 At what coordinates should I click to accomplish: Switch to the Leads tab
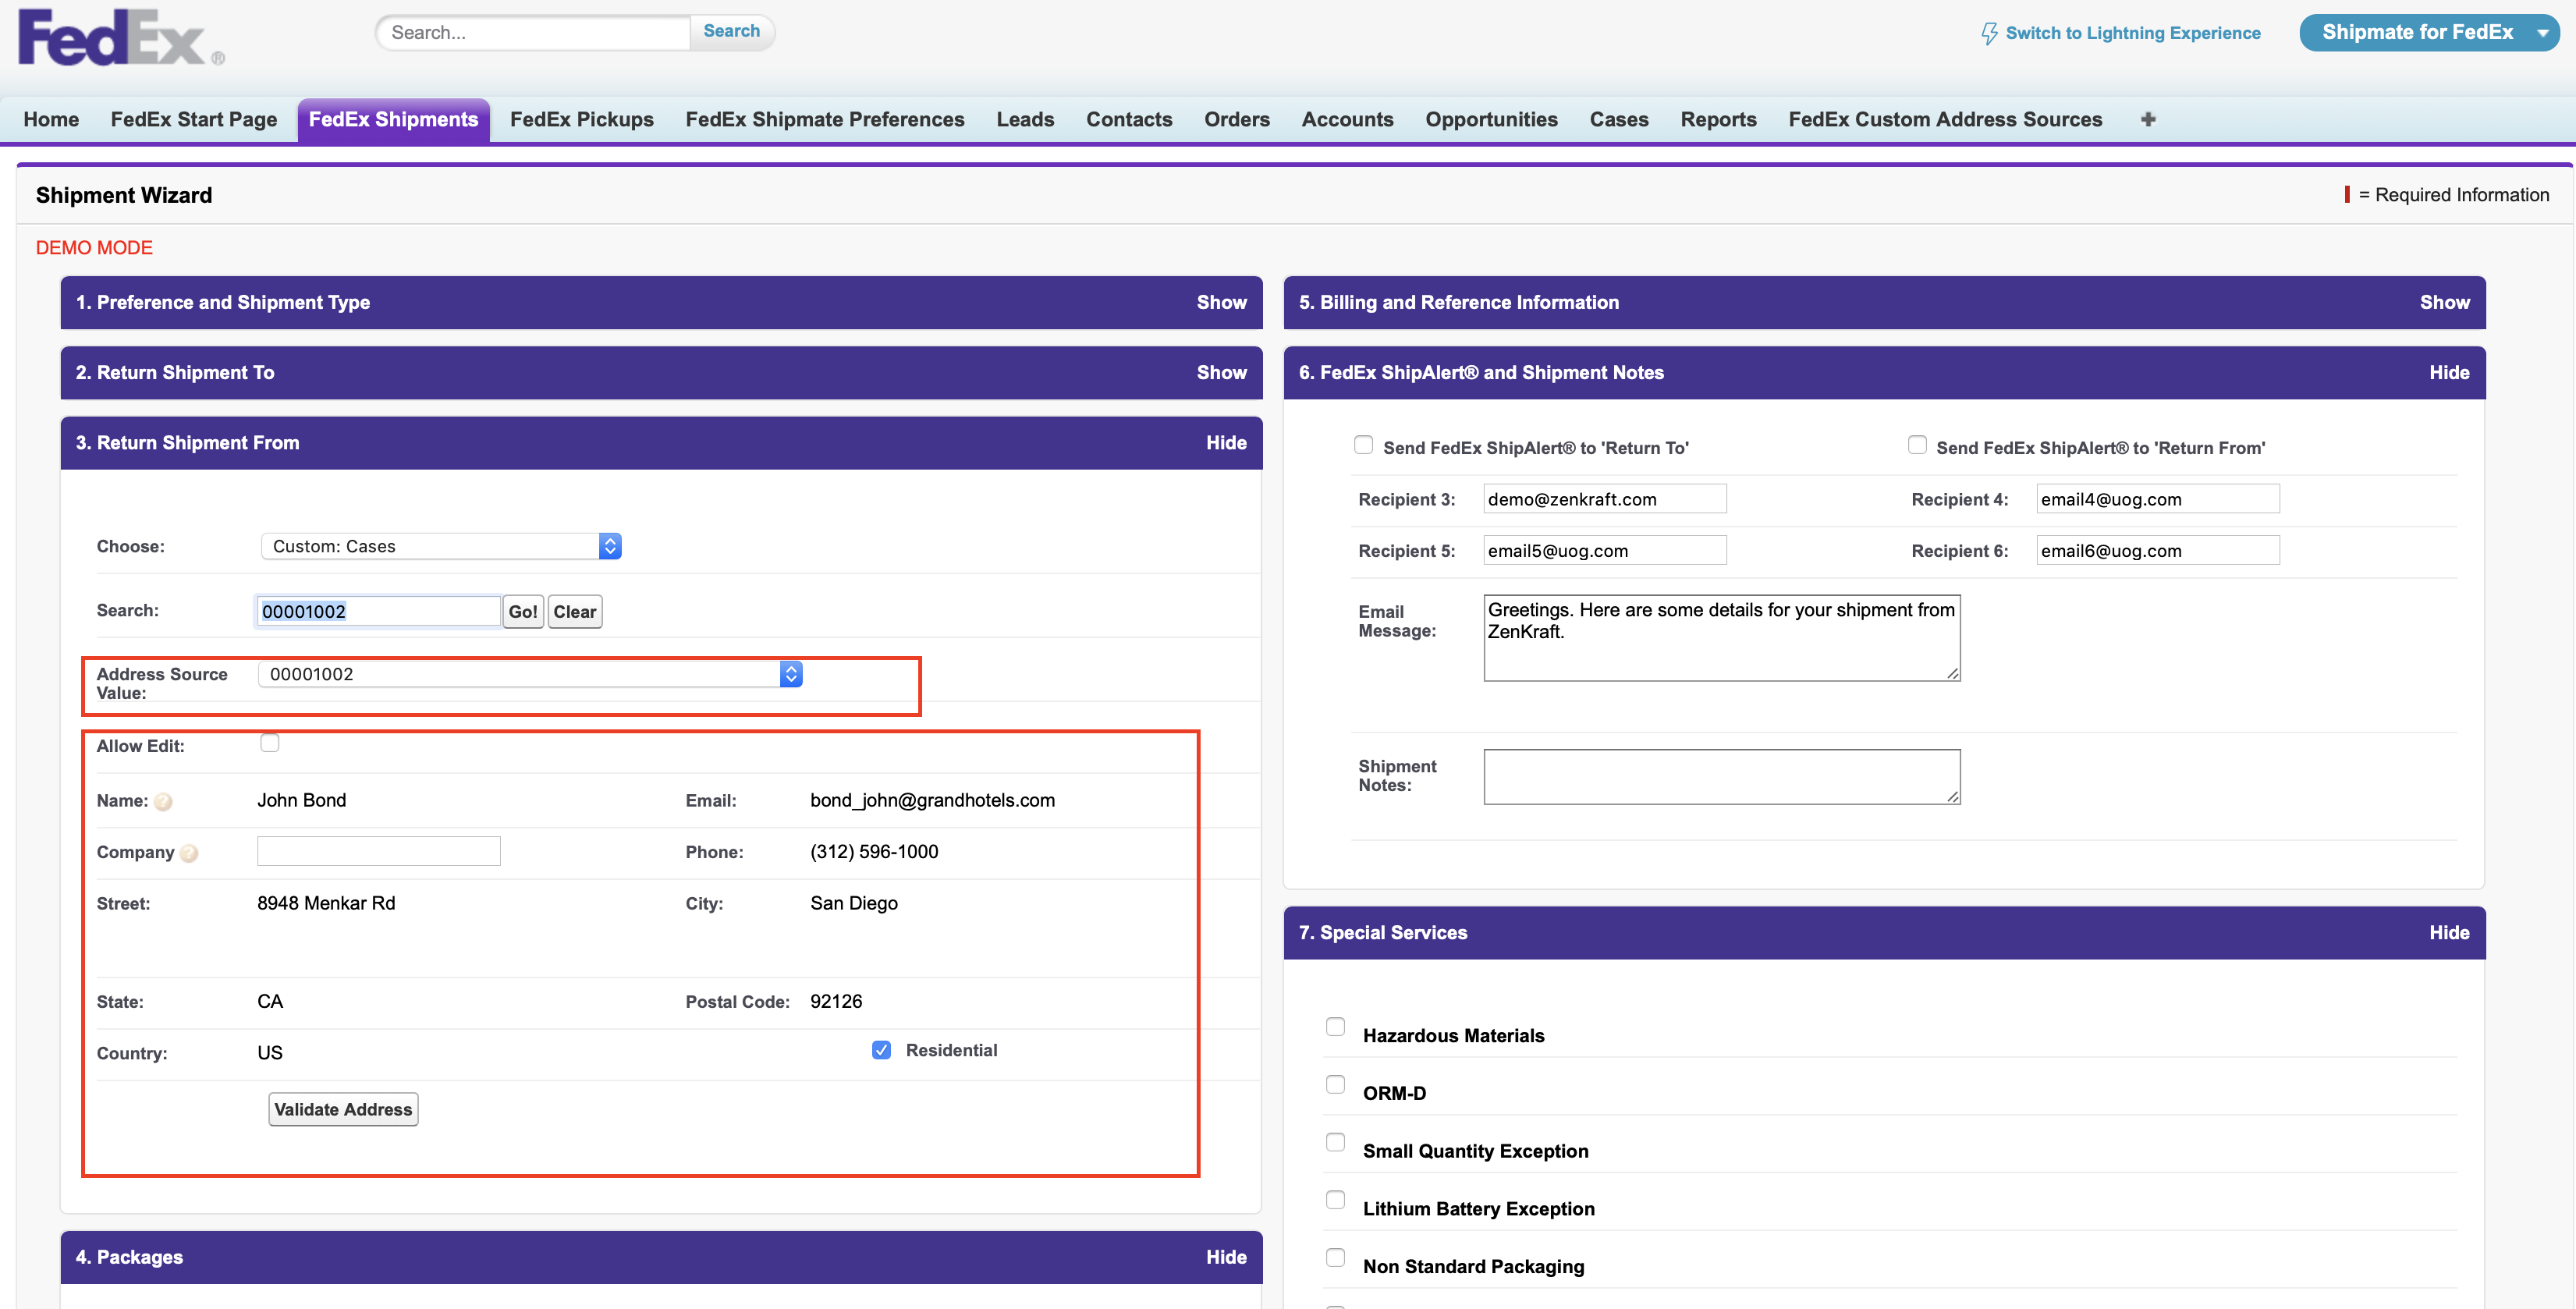[x=1025, y=119]
